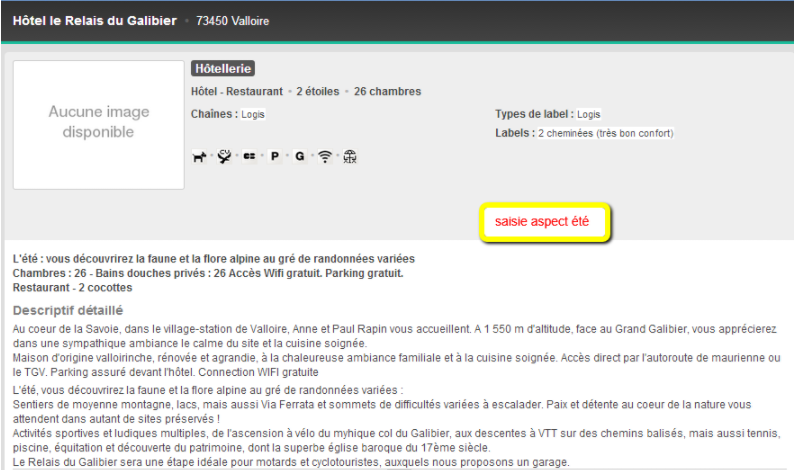Click the Wifi signal icon

tap(325, 156)
